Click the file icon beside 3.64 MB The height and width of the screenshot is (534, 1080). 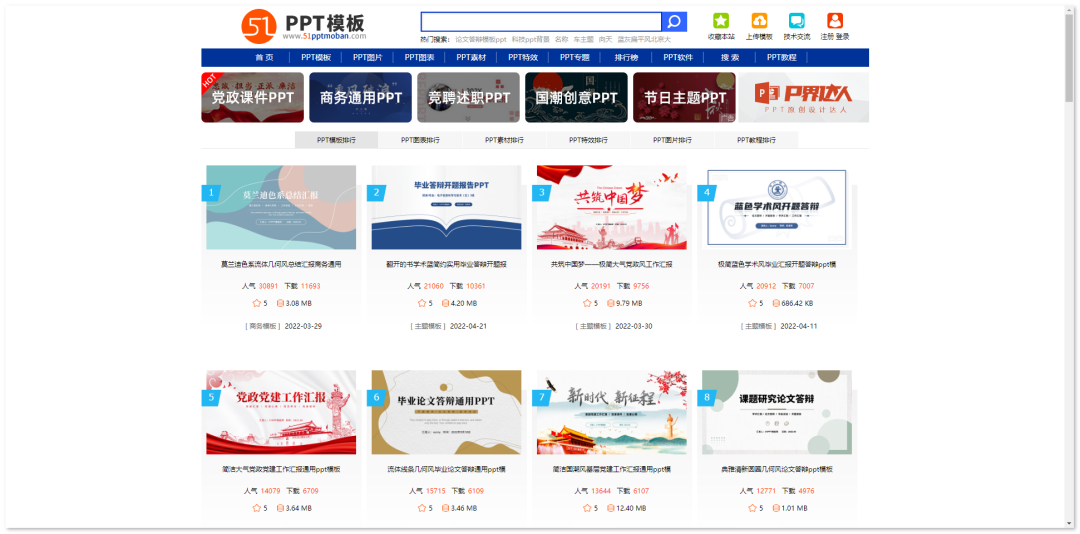(280, 509)
